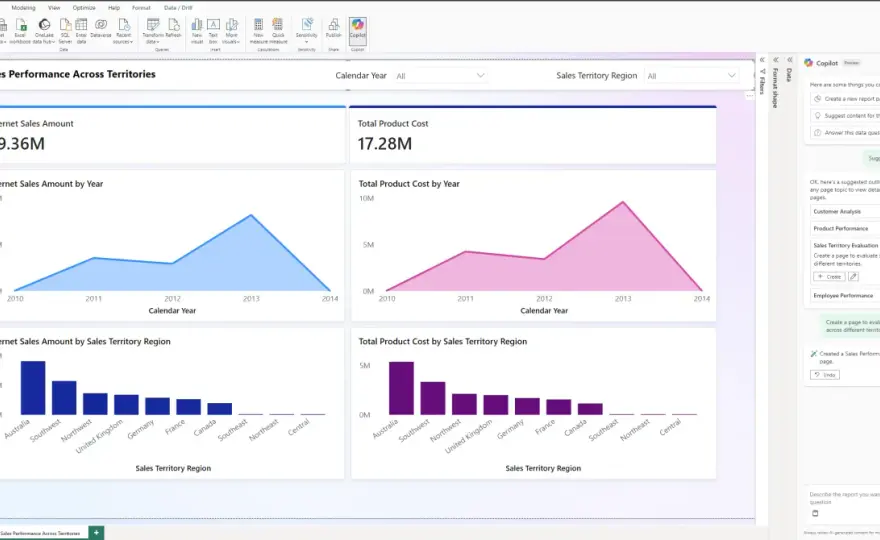This screenshot has height=540, width=880.
Task: Open more options ellipsis at report canvas corner
Action: [x=749, y=96]
